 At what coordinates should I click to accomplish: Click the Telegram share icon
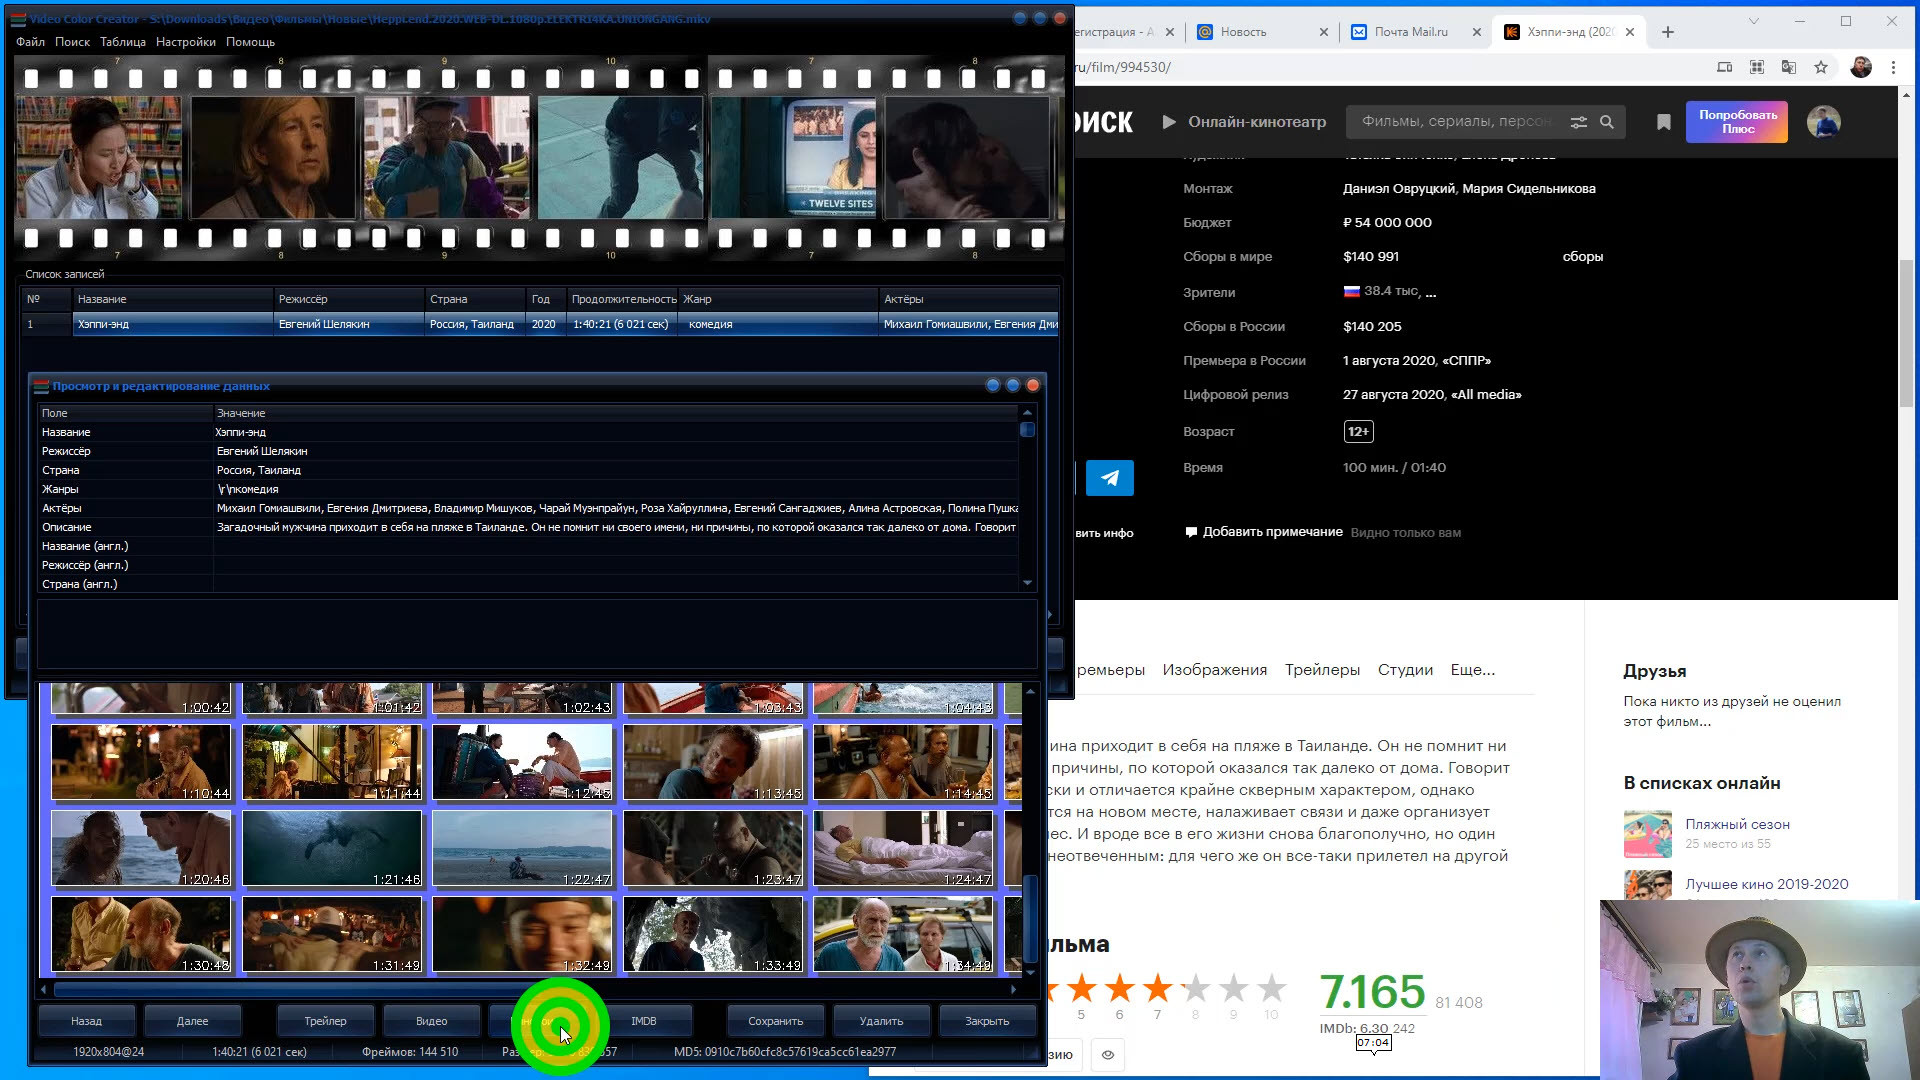1109,478
